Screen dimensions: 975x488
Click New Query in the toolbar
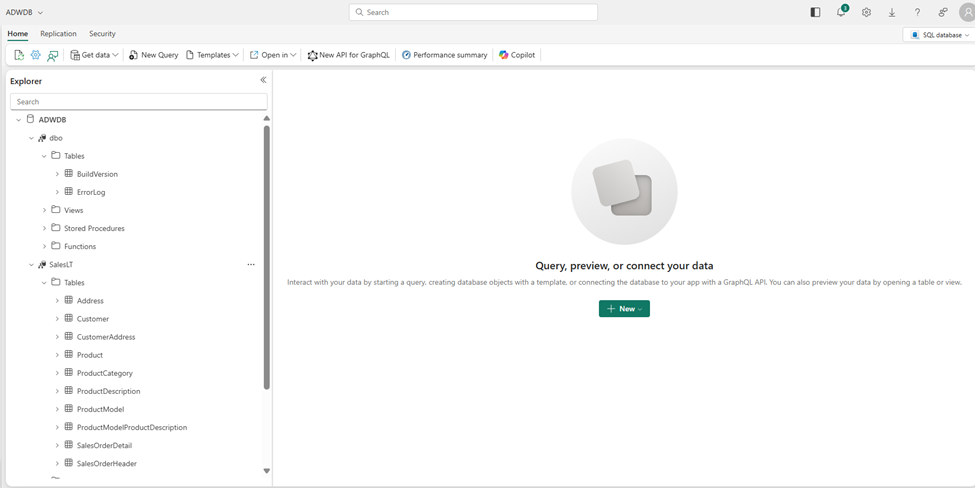pos(154,55)
